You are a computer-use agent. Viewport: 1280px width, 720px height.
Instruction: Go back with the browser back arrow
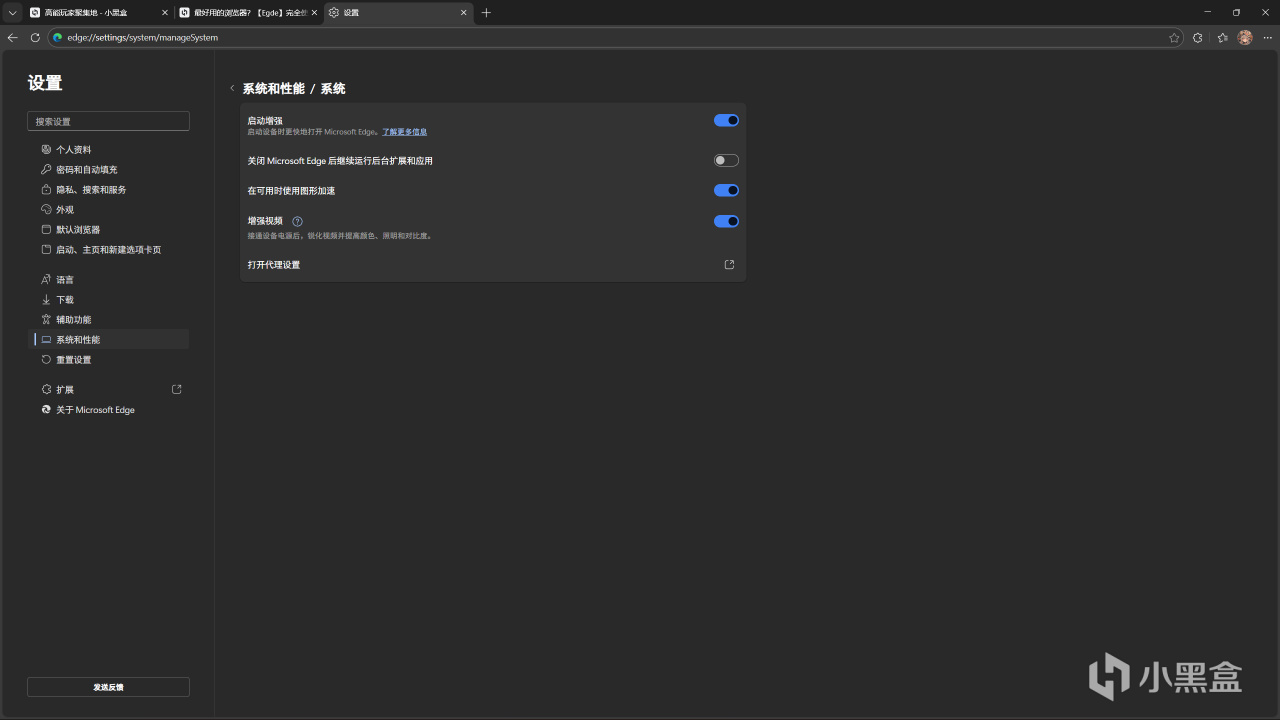tap(13, 38)
